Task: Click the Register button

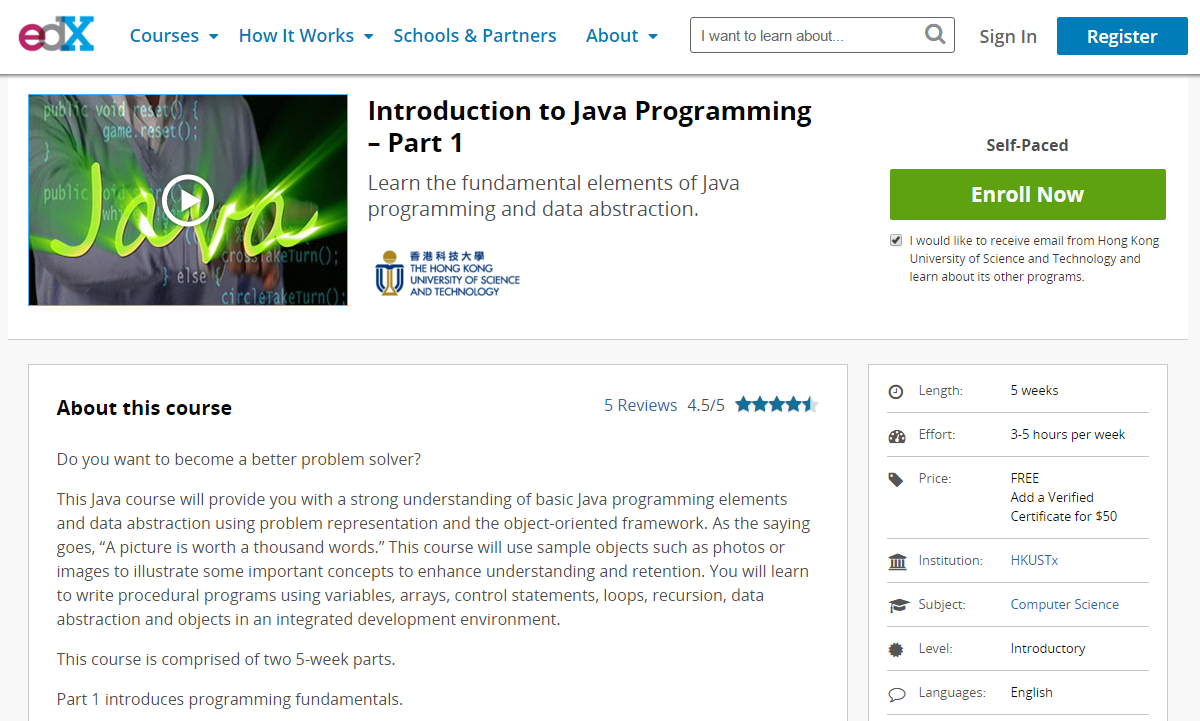Action: coord(1122,36)
